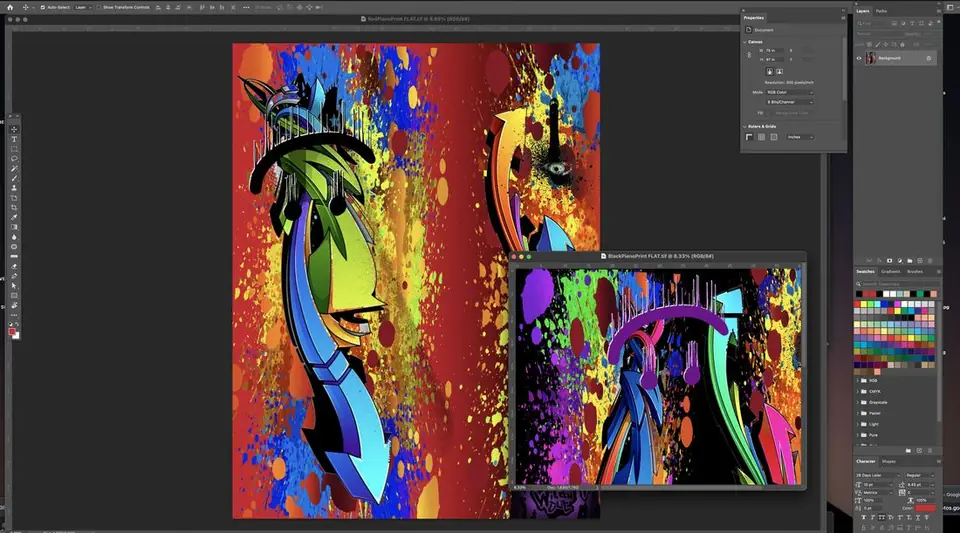Image resolution: width=960 pixels, height=533 pixels.
Task: Select the Path Selection arrow tool
Action: (14, 286)
